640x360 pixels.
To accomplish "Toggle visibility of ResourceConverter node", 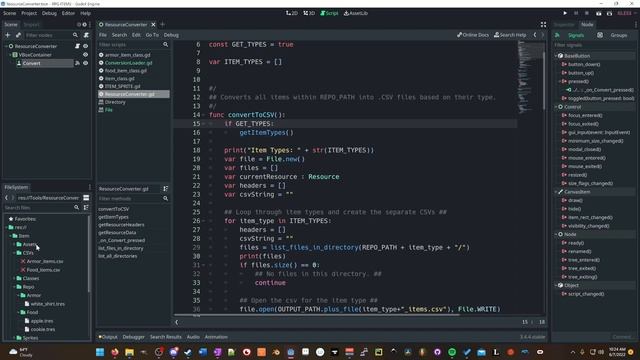I will point(85,46).
